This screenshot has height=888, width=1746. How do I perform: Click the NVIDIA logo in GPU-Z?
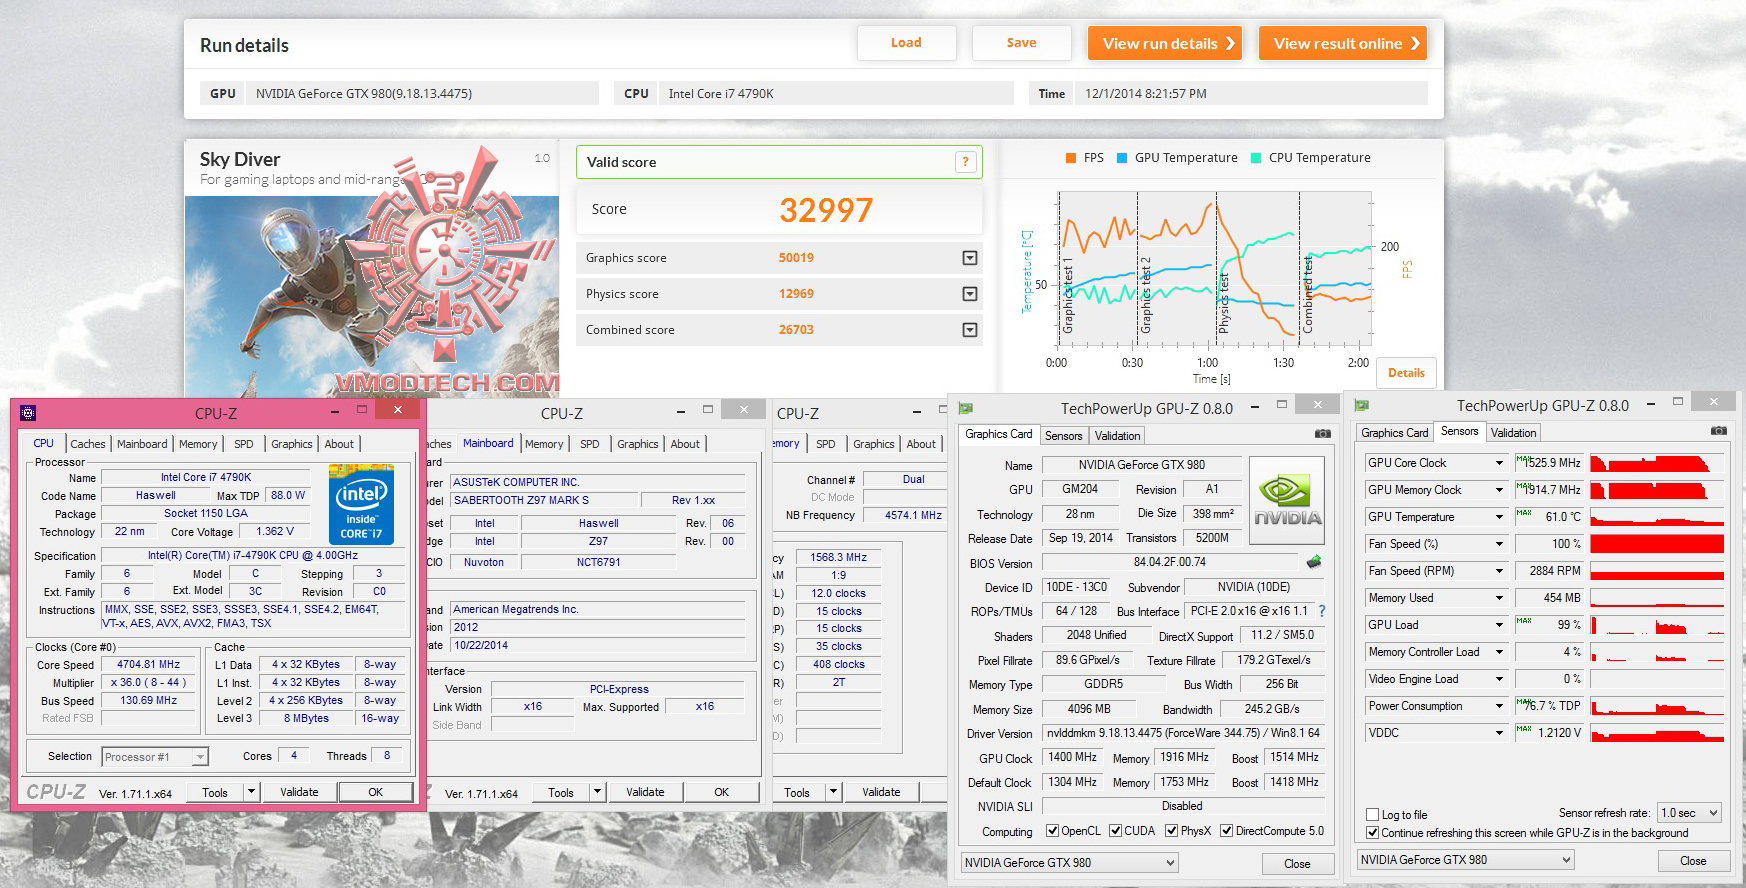(1287, 500)
